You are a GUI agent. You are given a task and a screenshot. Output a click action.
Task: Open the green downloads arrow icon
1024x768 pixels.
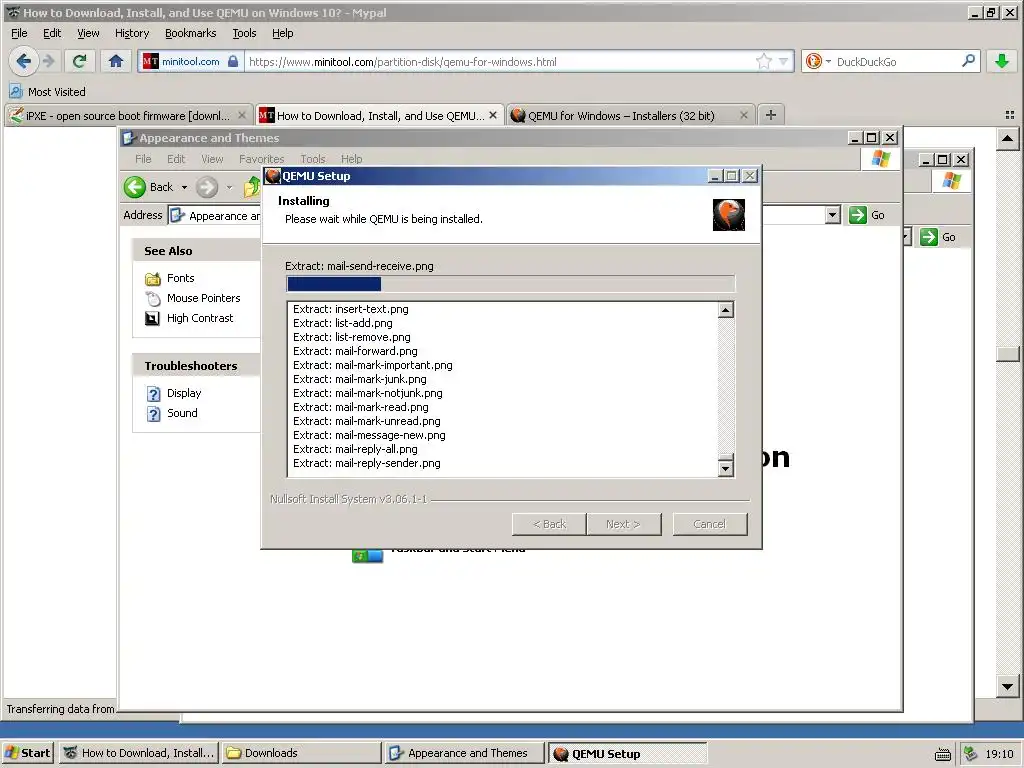(x=1002, y=61)
